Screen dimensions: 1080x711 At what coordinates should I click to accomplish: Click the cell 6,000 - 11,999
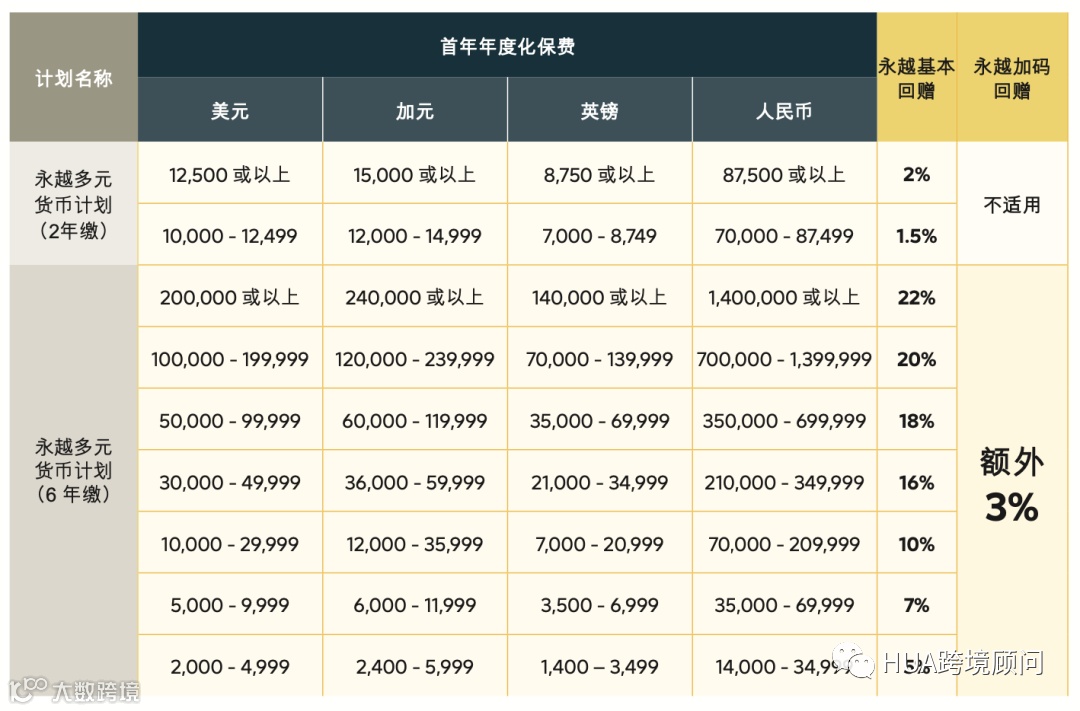[415, 604]
